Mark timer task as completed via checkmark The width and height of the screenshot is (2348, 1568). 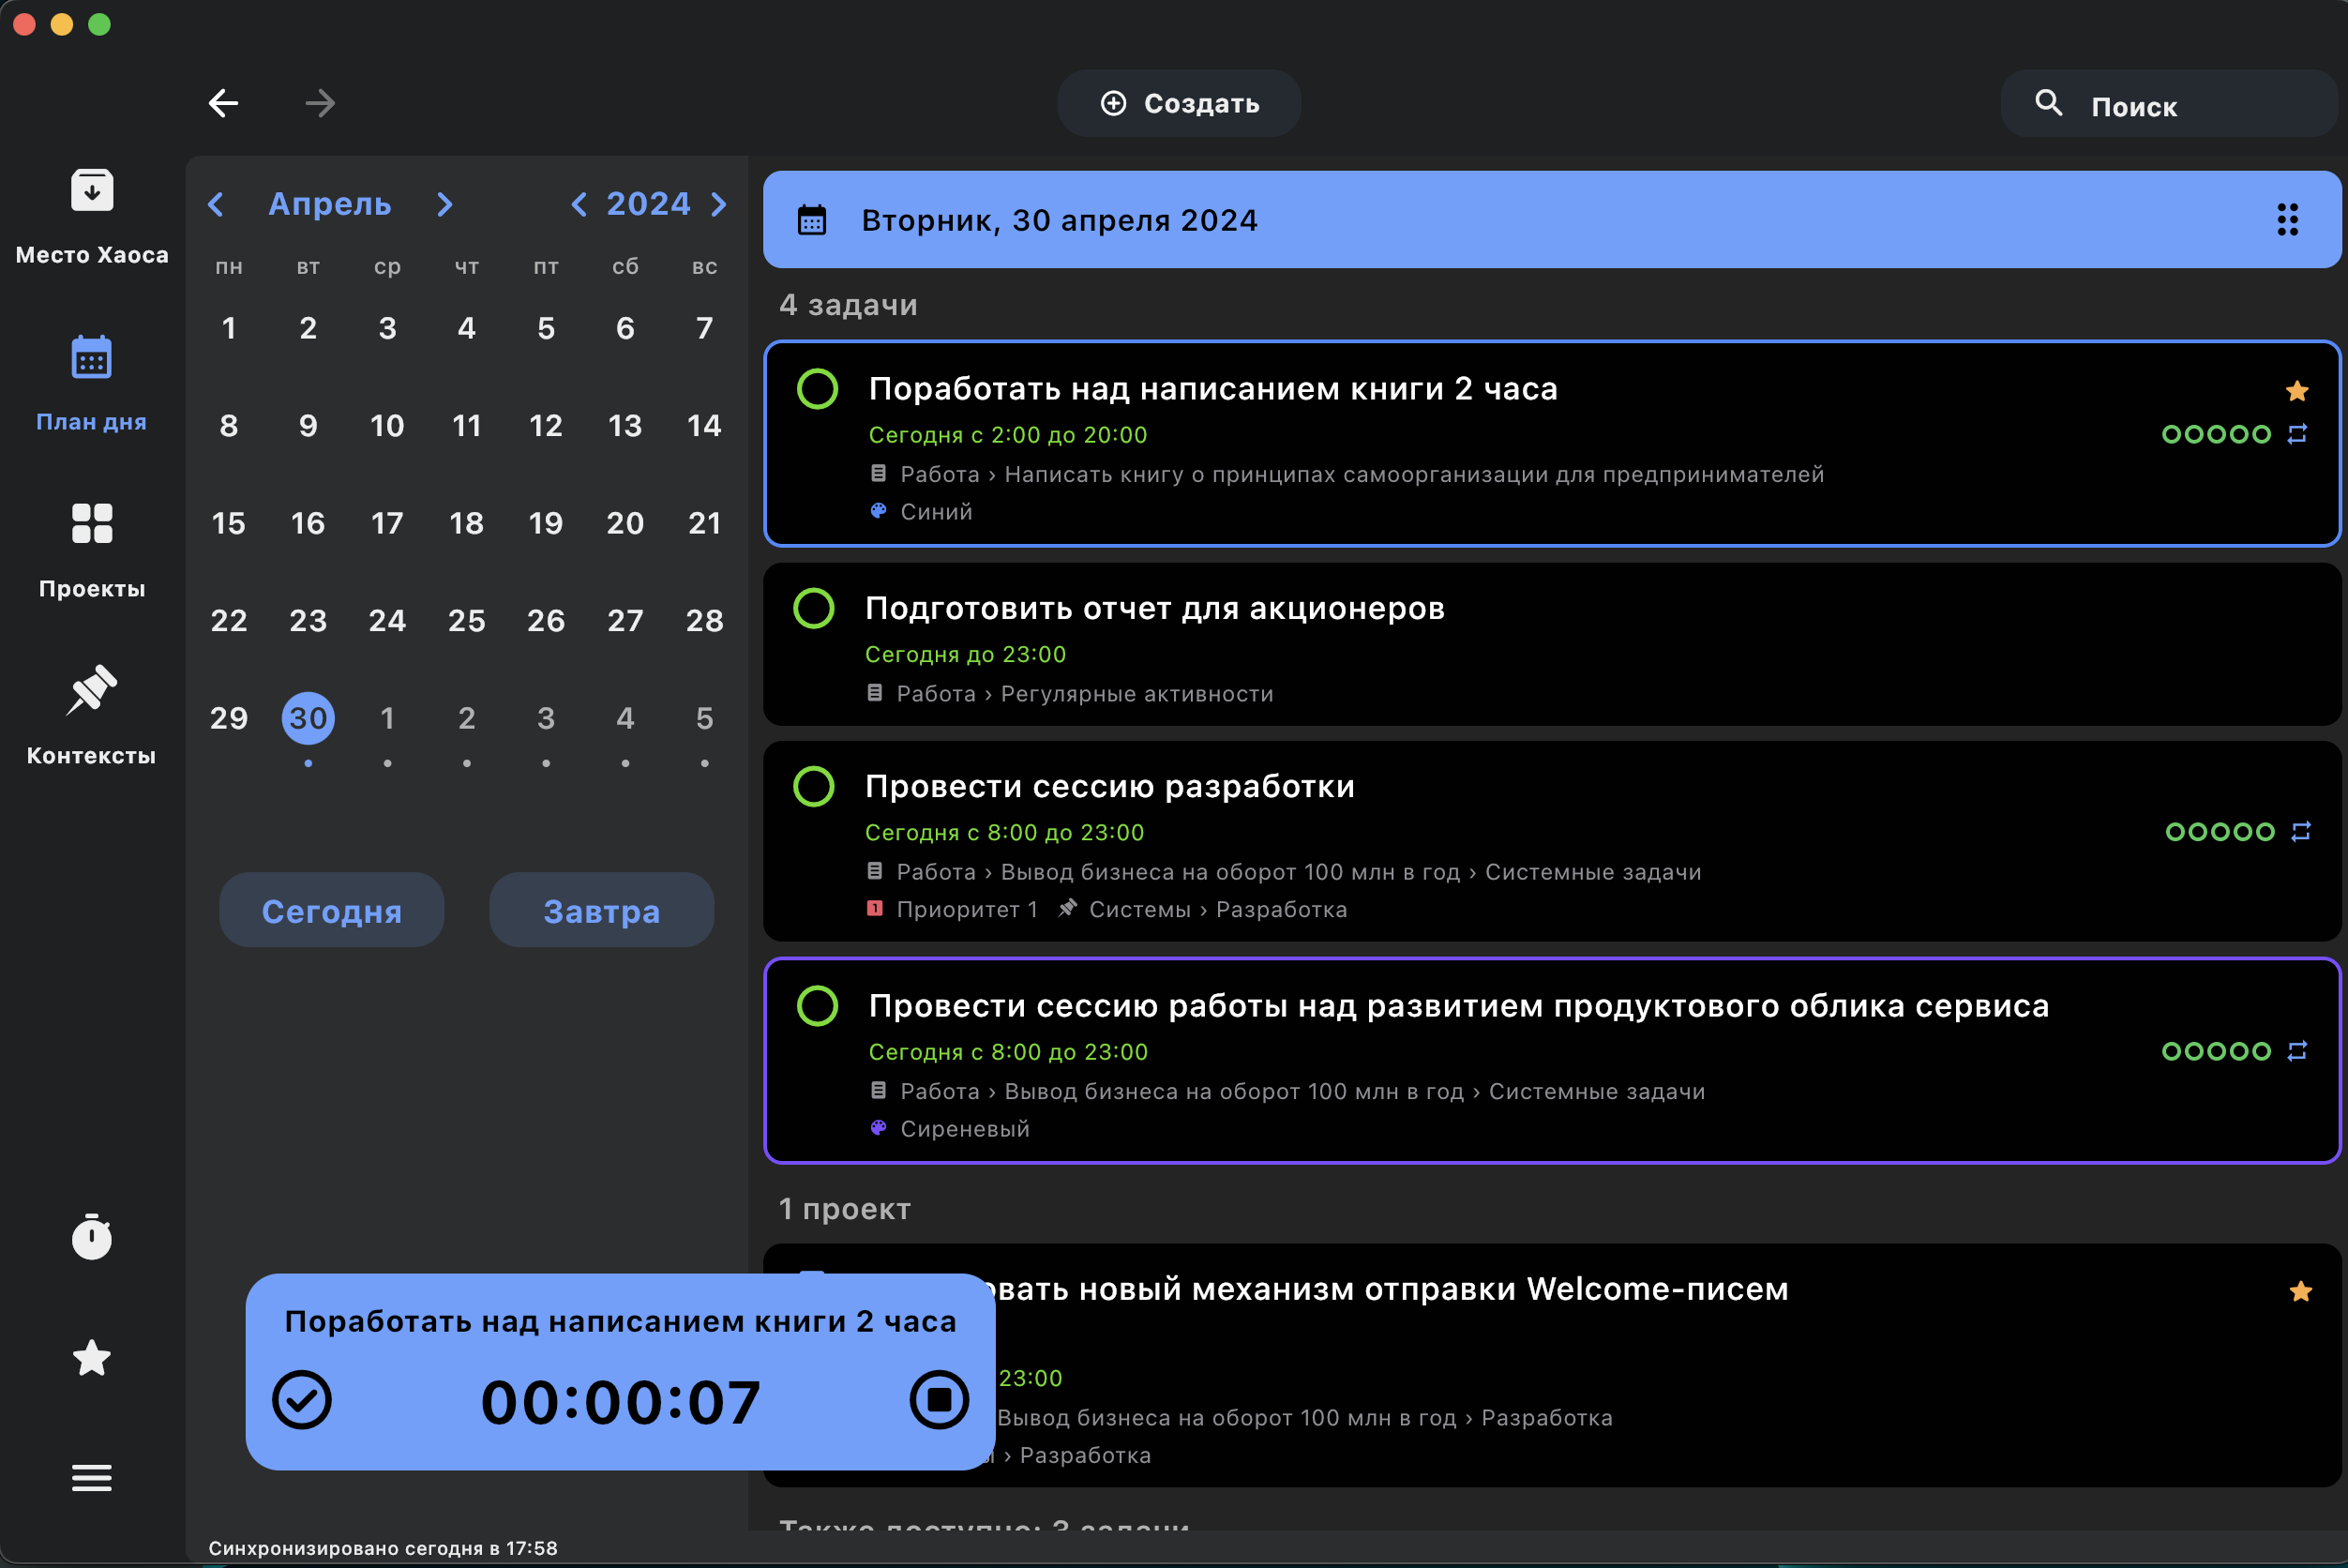tap(302, 1400)
